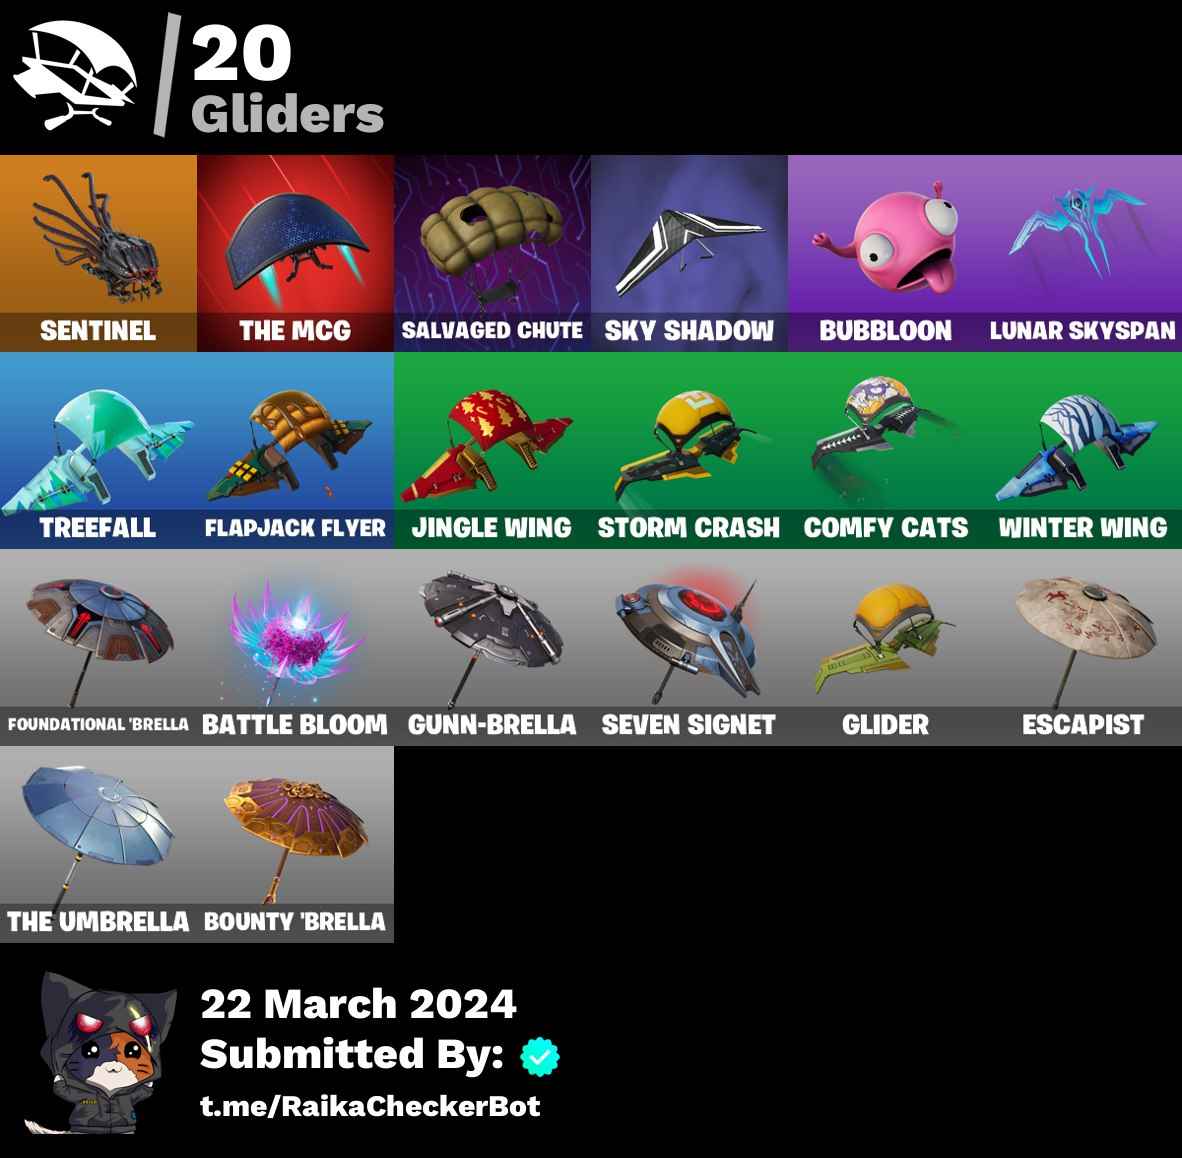Screen dimensions: 1182x1158
Task: Pick the glowing Battle Bloom glider
Action: (295, 648)
